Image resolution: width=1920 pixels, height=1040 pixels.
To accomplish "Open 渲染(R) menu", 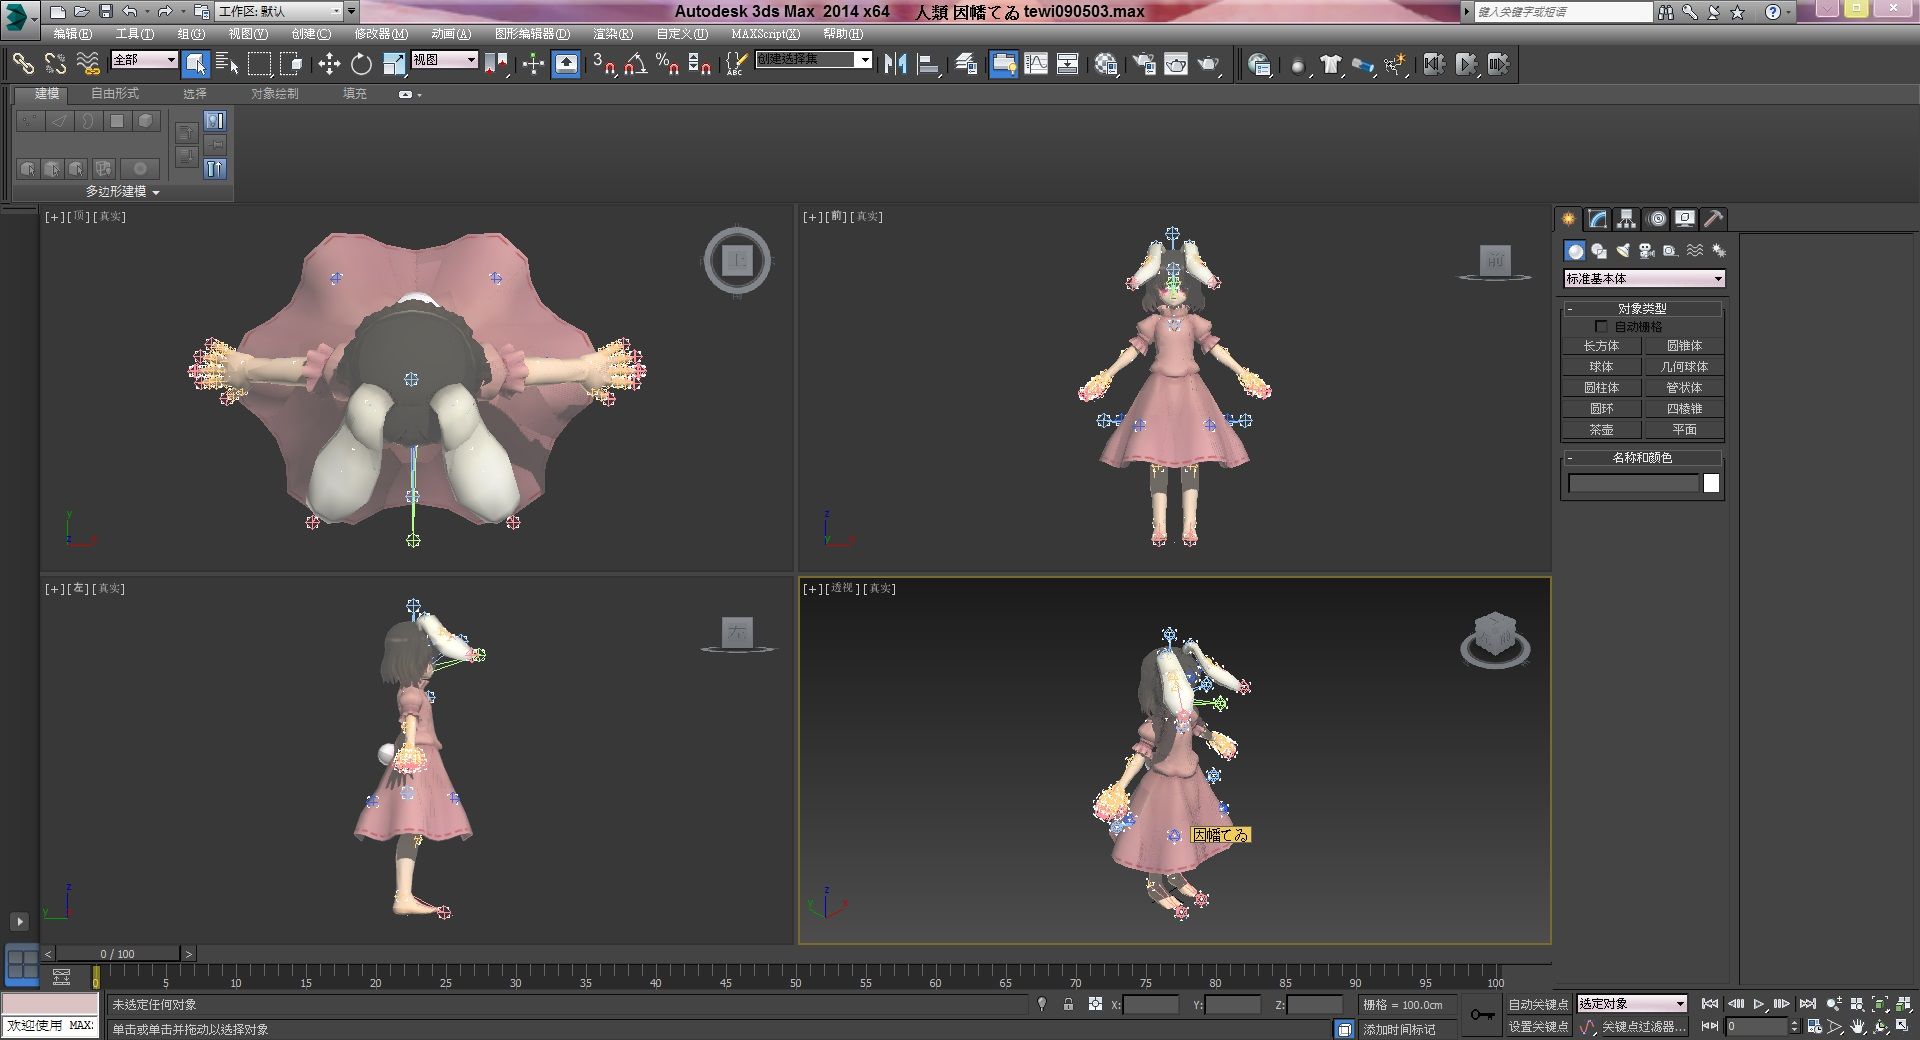I will pos(613,34).
